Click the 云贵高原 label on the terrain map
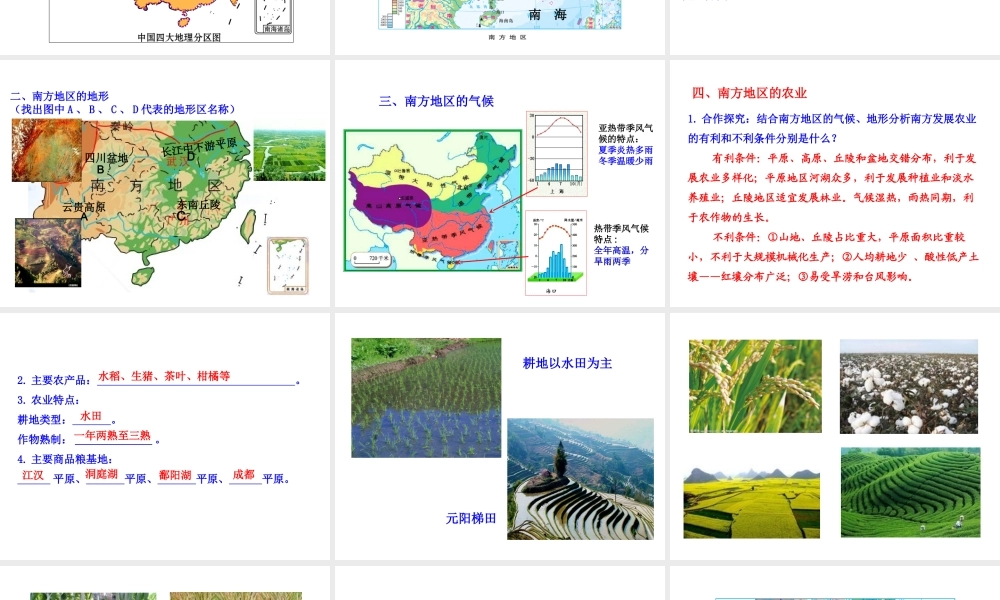 pyautogui.click(x=84, y=207)
